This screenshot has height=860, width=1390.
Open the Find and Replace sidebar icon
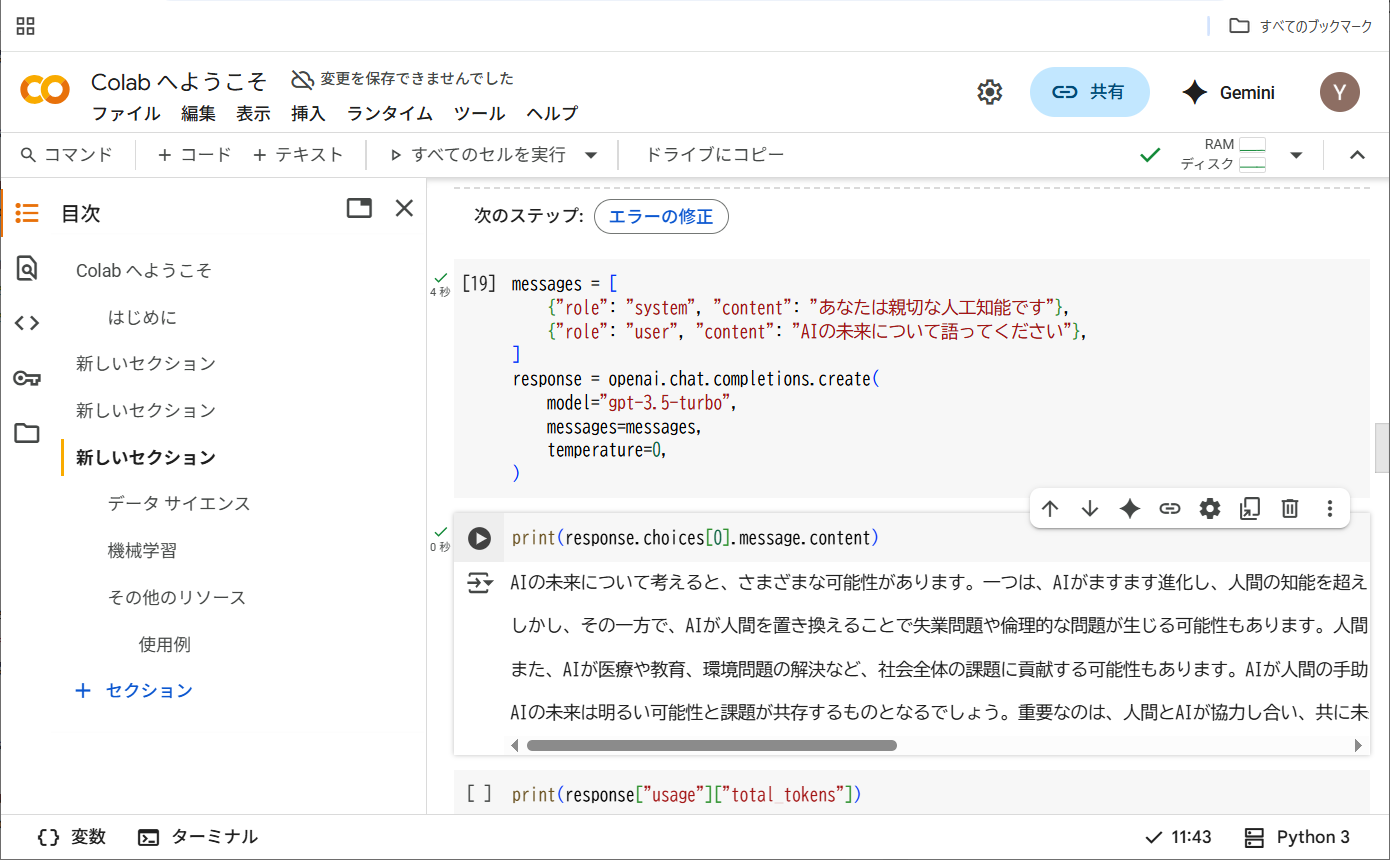(x=27, y=268)
